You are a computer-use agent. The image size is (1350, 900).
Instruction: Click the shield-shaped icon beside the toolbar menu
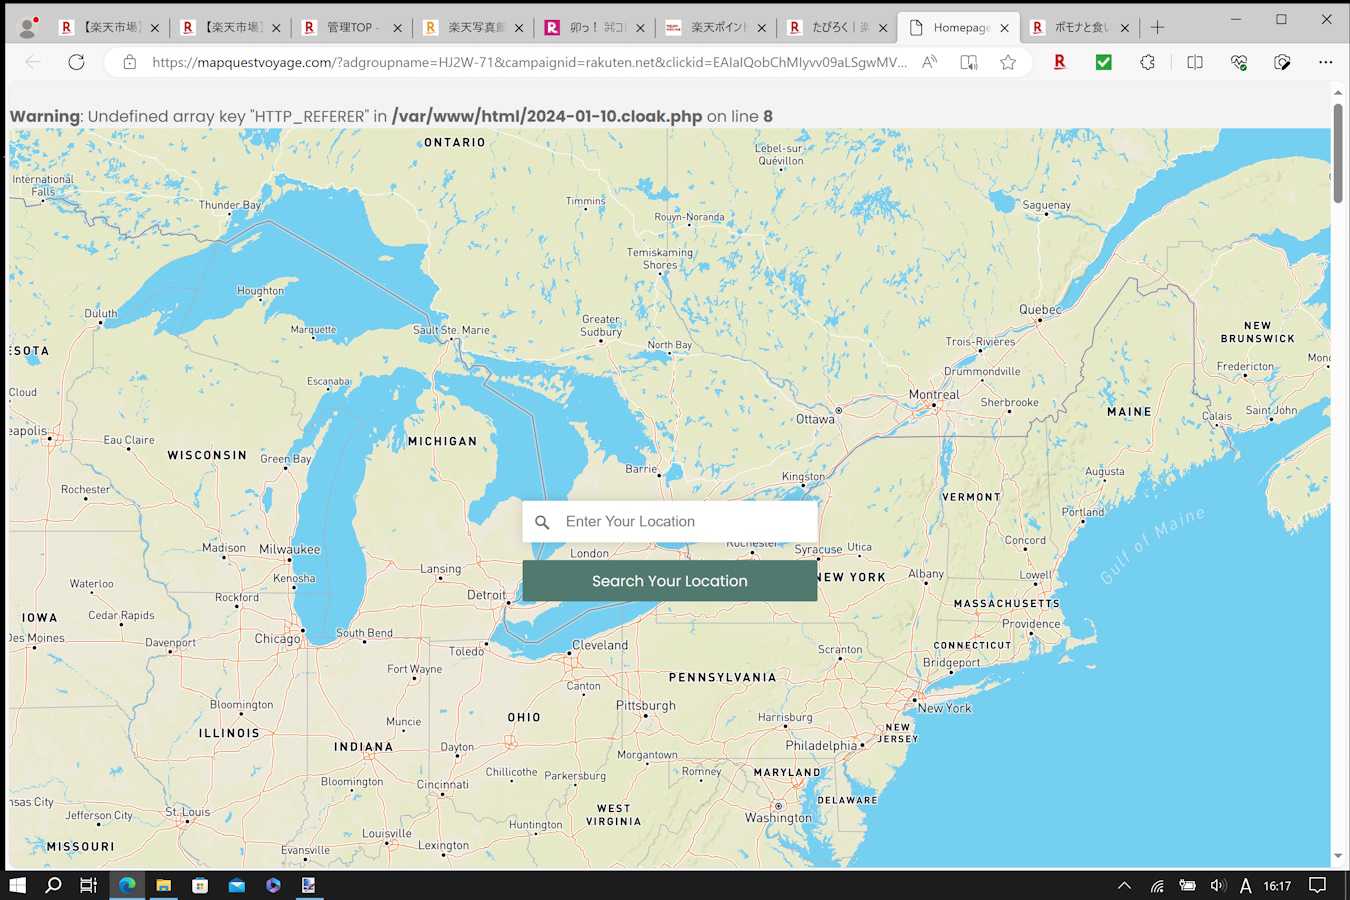click(x=1282, y=62)
